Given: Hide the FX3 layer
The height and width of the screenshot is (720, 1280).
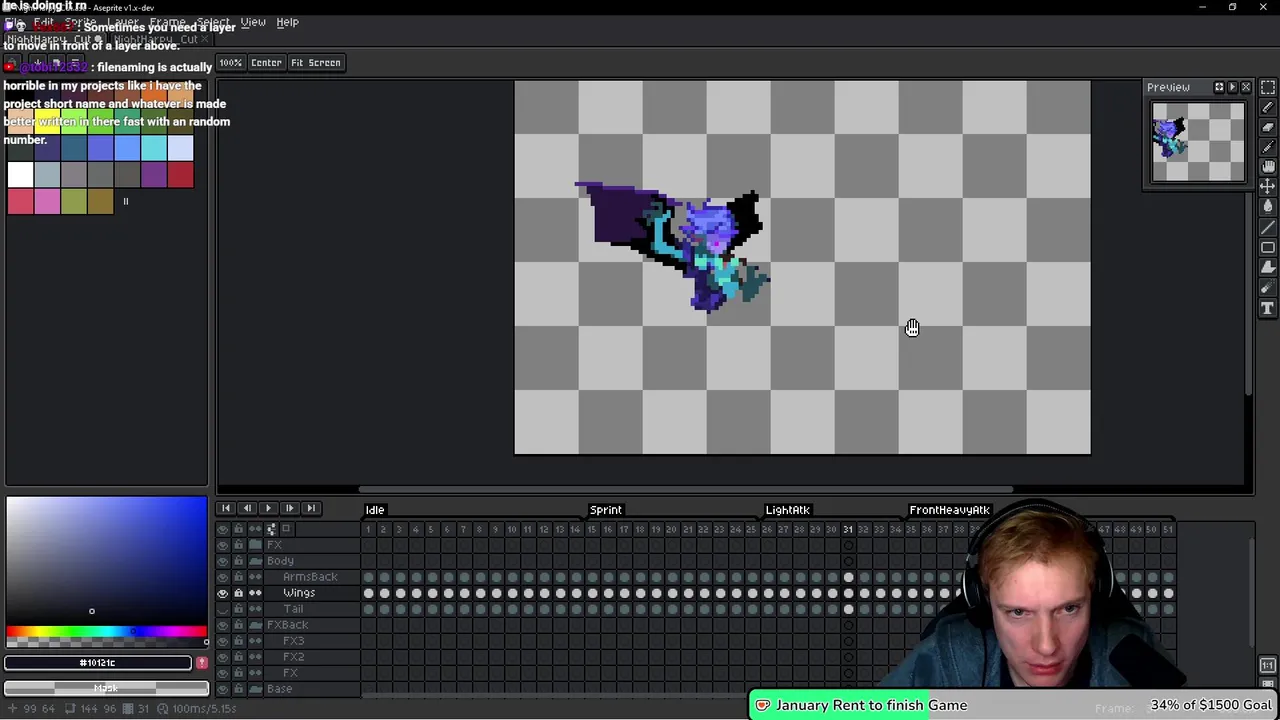Looking at the screenshot, I should coord(223,641).
